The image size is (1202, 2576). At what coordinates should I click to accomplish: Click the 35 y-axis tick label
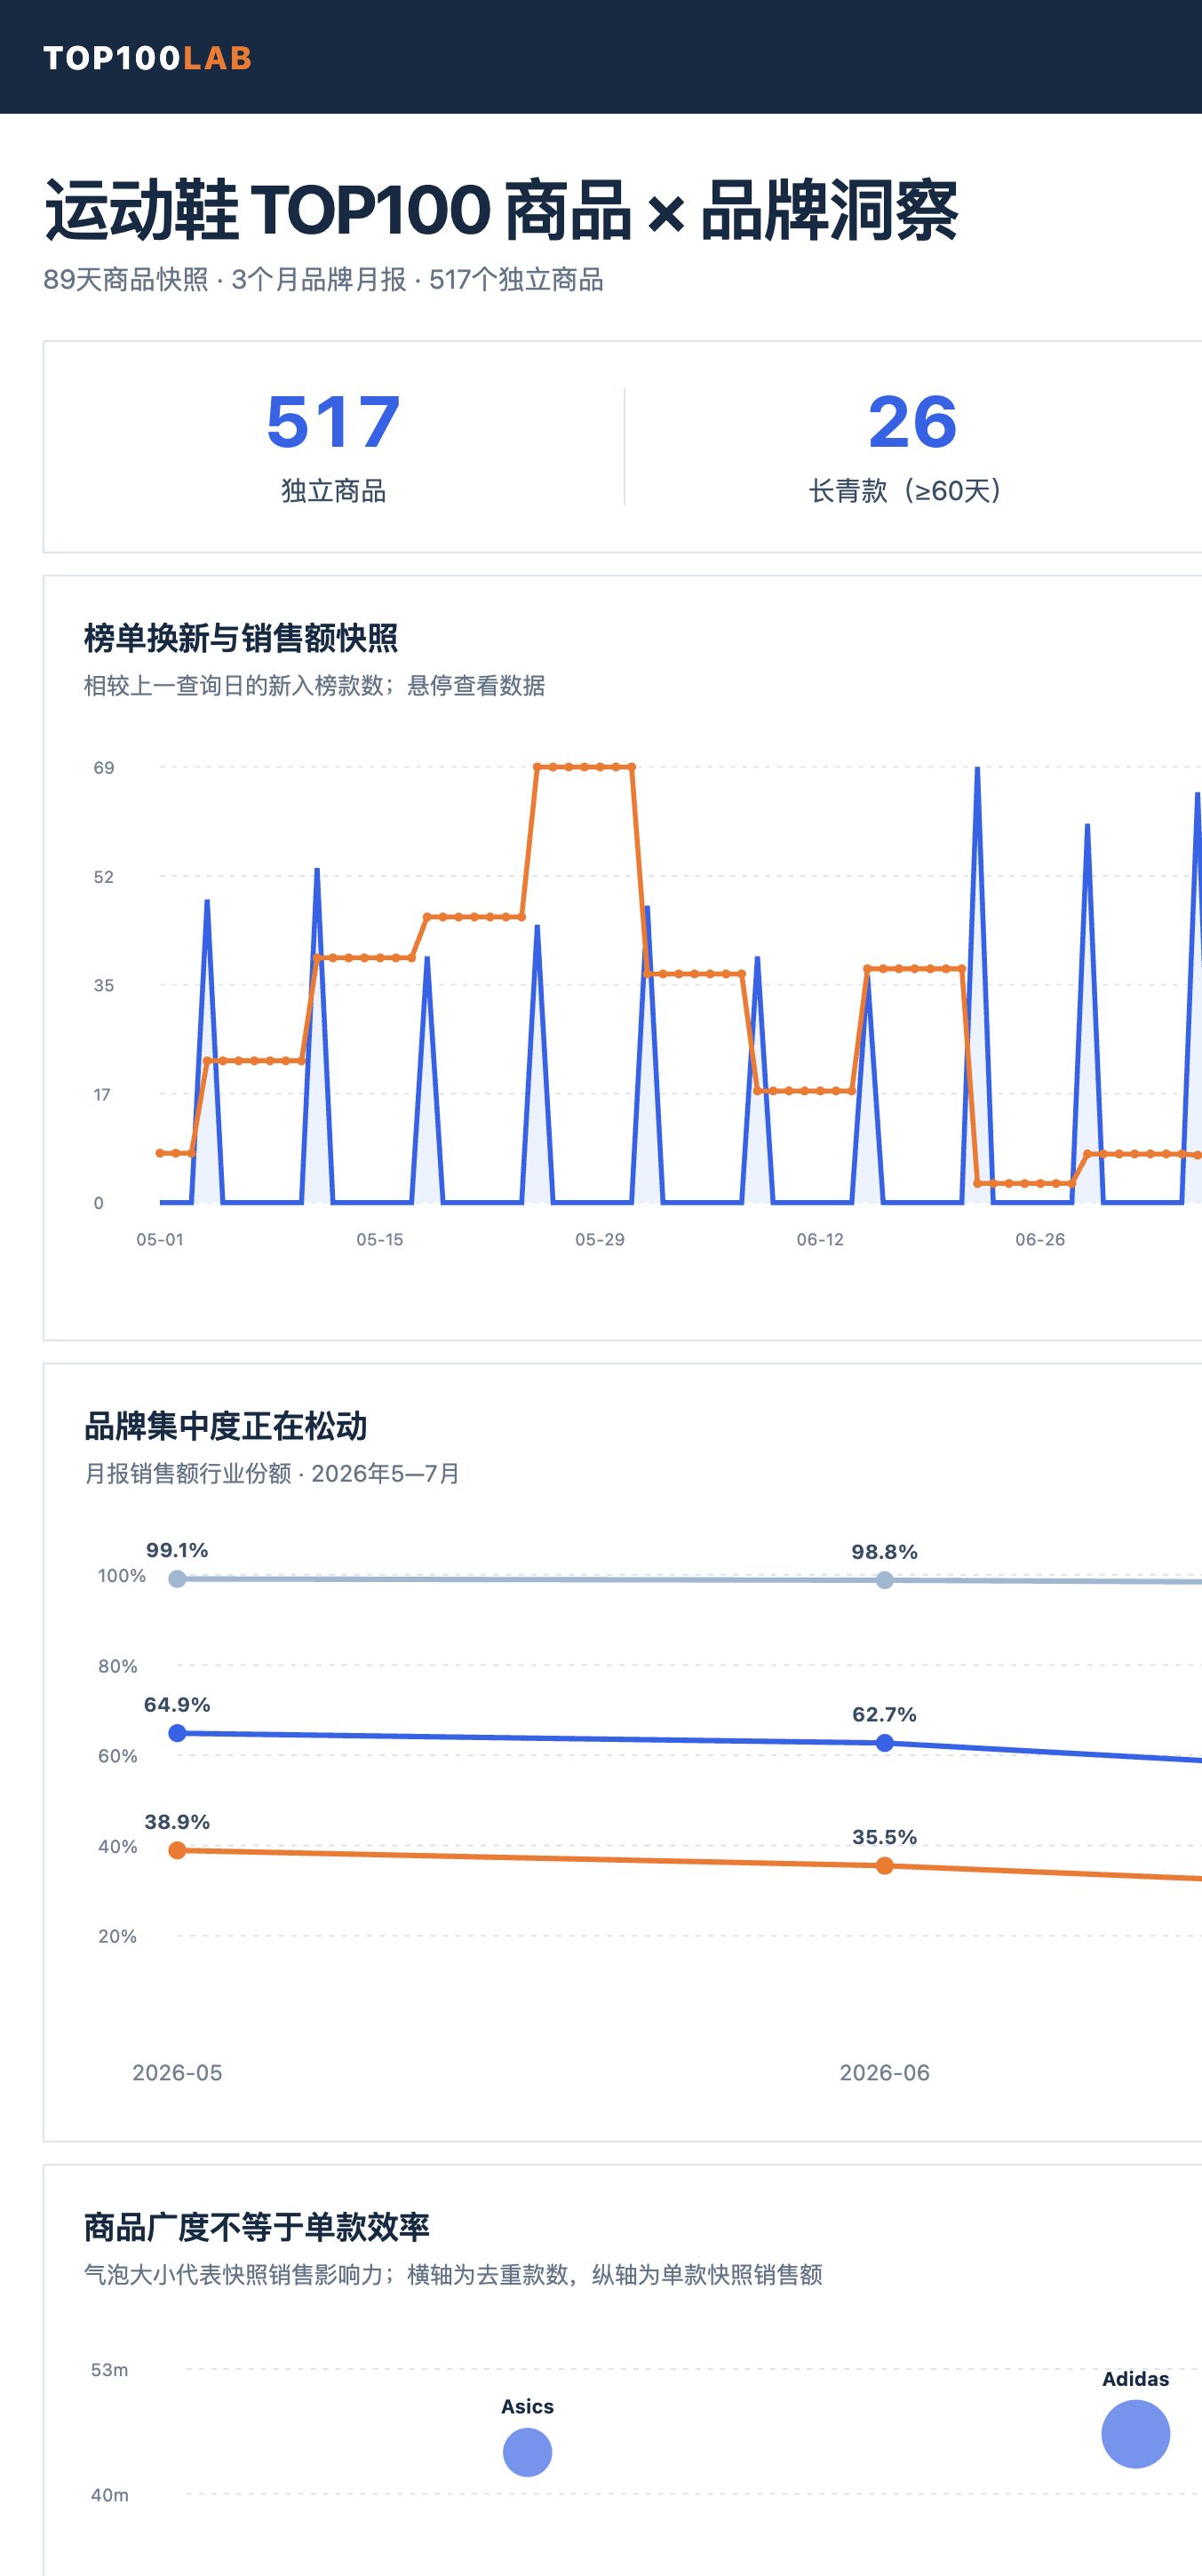click(104, 985)
